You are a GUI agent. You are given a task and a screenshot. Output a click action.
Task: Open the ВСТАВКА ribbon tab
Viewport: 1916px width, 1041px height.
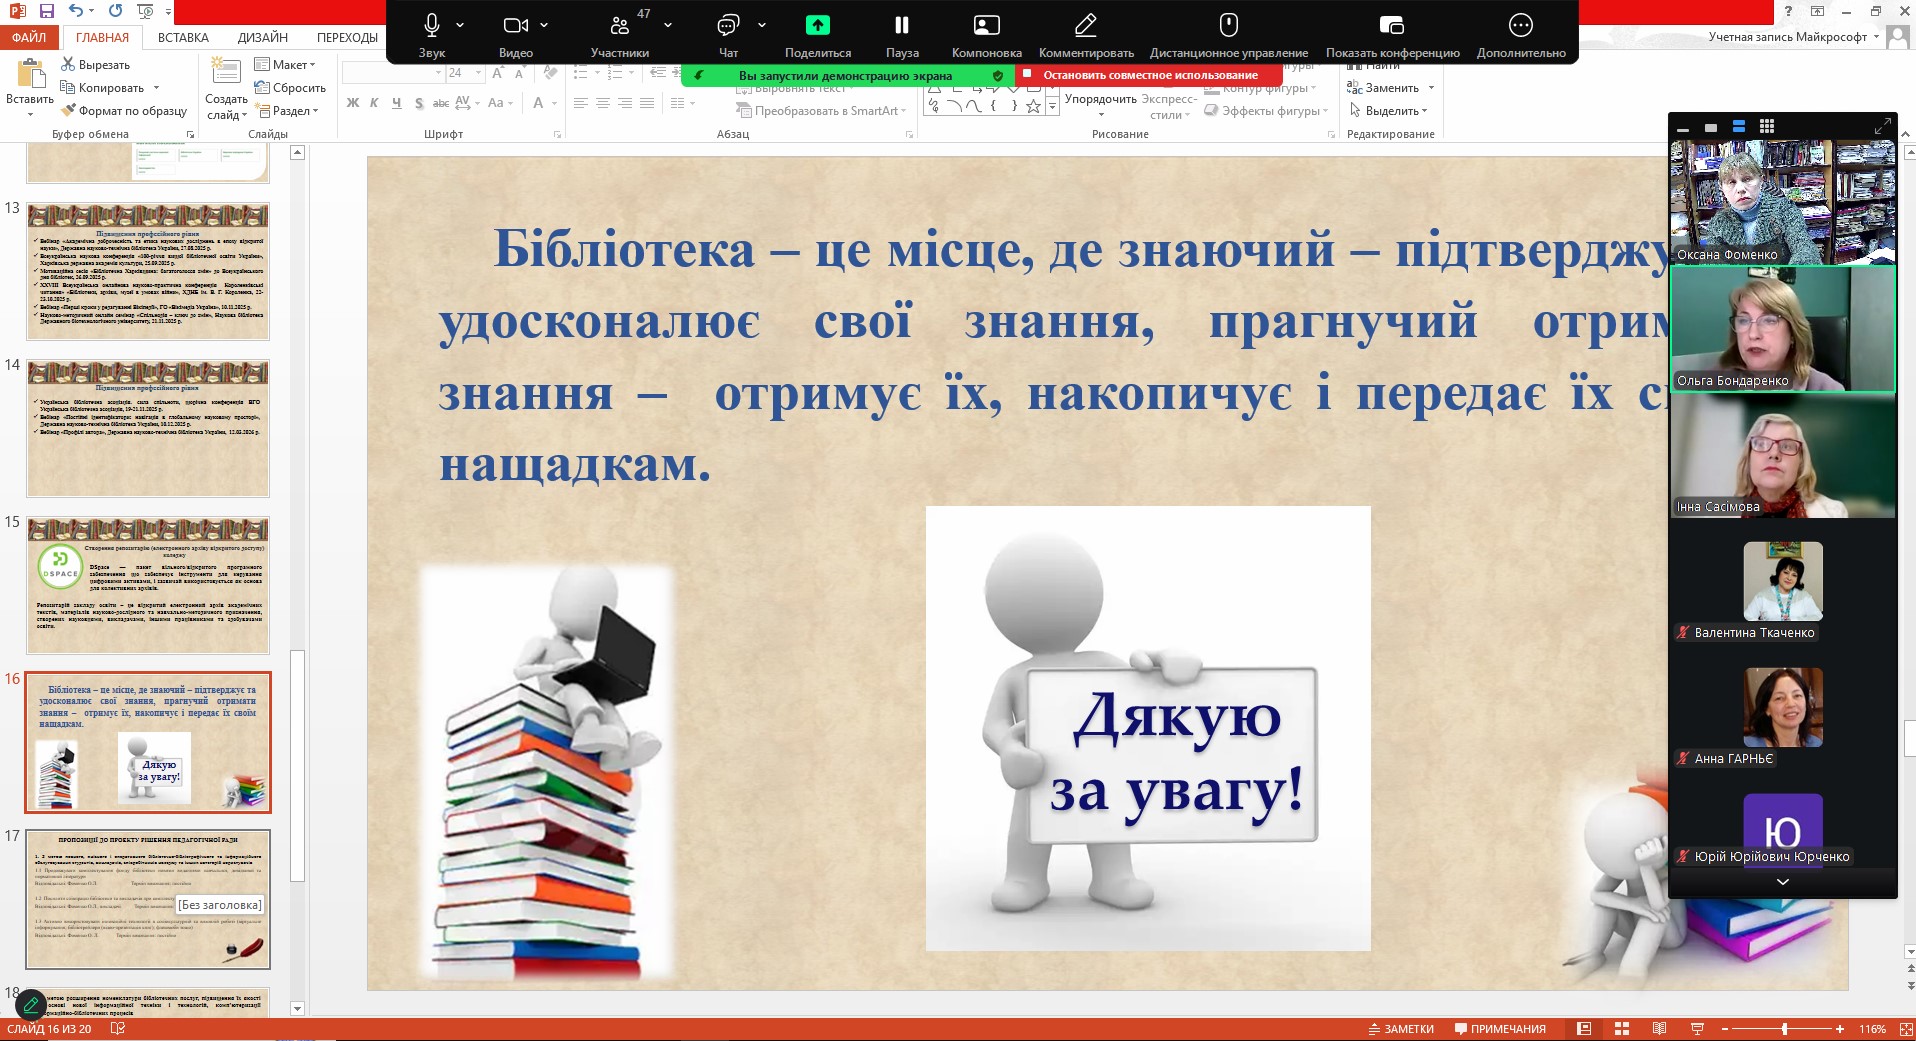click(183, 37)
